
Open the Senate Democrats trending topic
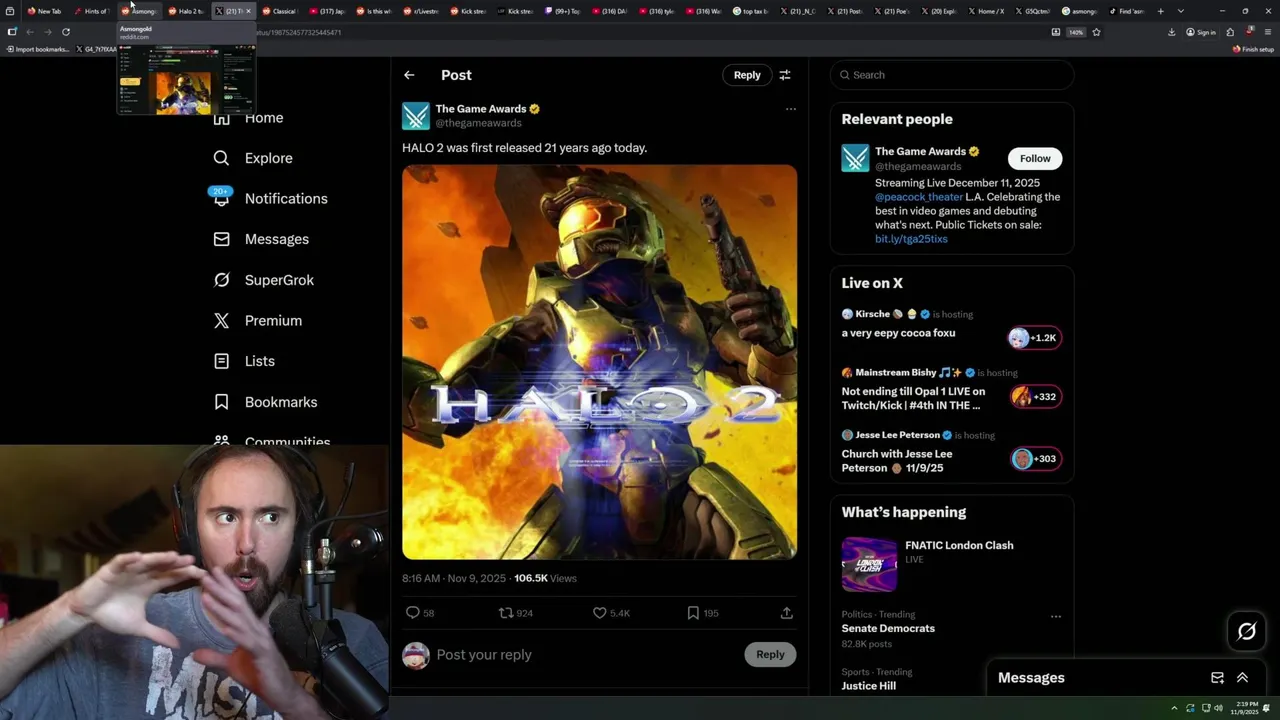[888, 628]
